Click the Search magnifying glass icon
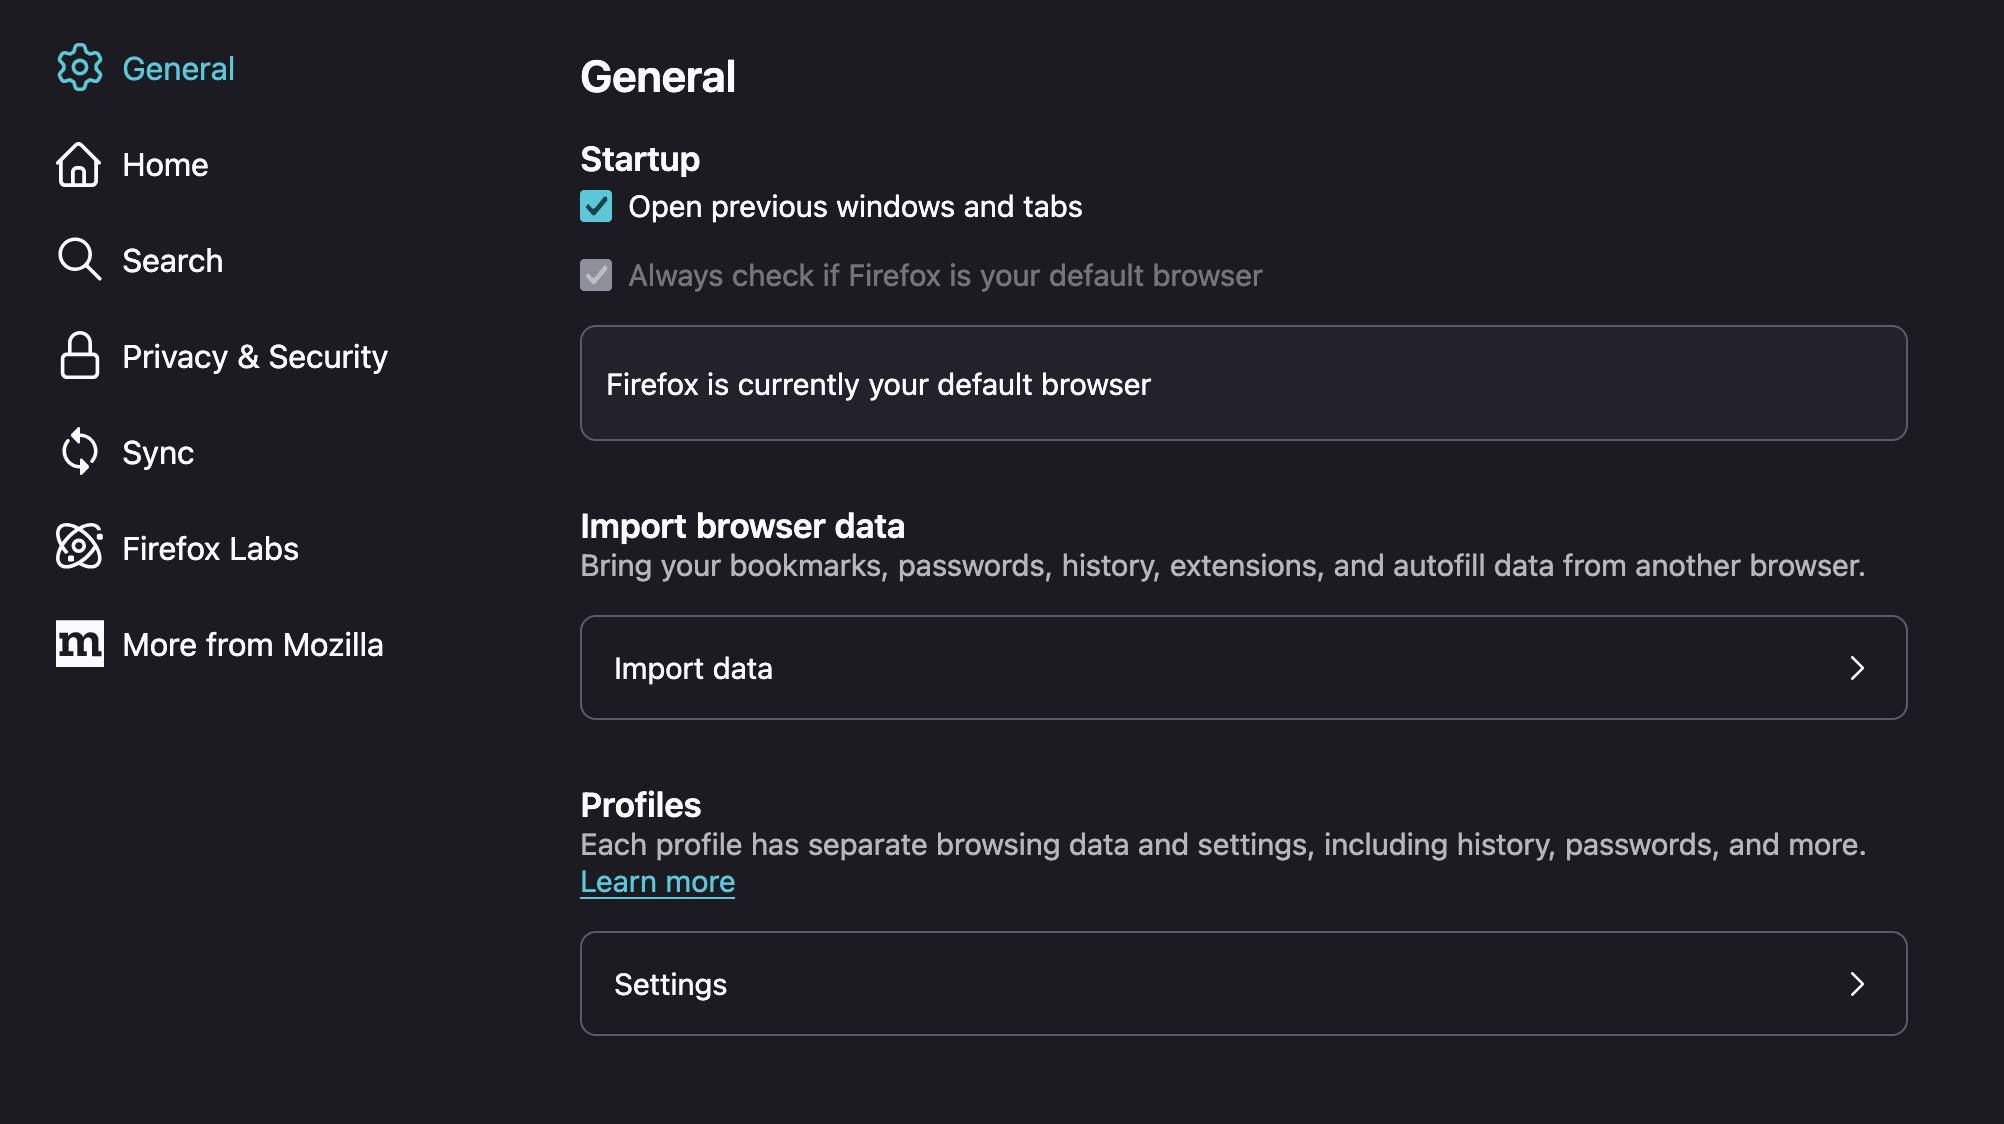The image size is (2004, 1124). tap(79, 260)
